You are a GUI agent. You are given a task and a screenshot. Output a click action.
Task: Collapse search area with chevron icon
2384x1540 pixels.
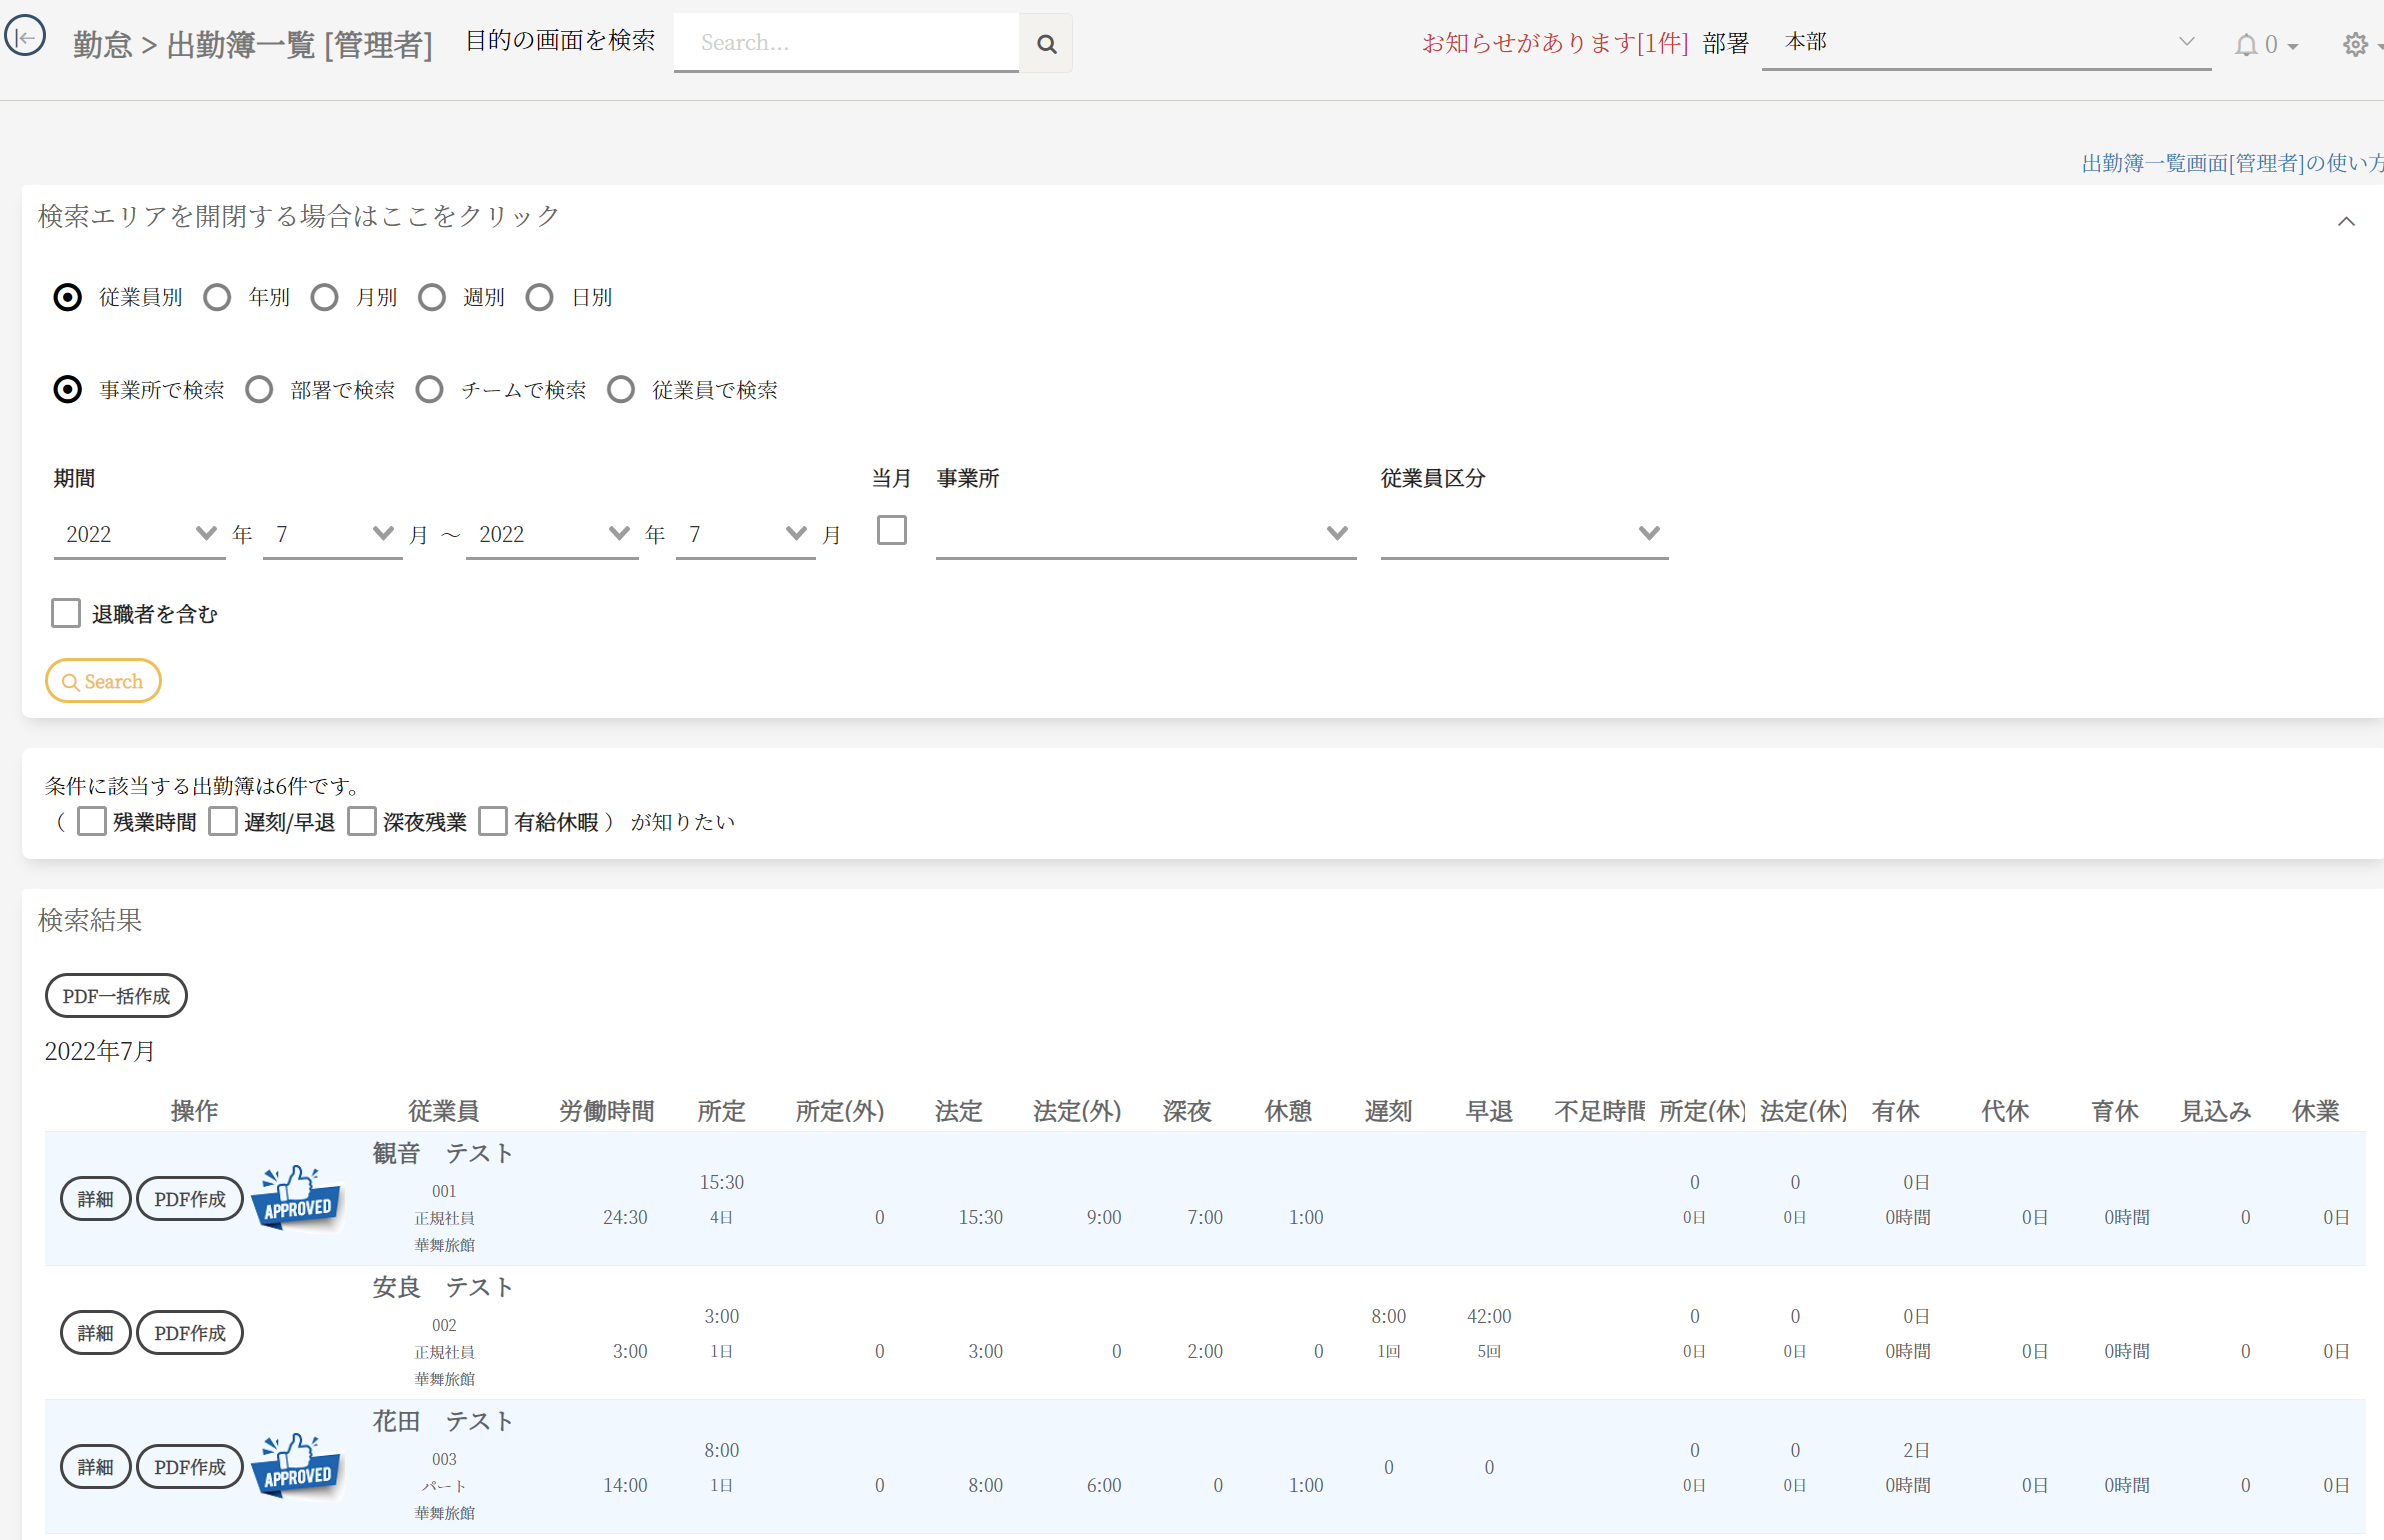[x=2345, y=221]
